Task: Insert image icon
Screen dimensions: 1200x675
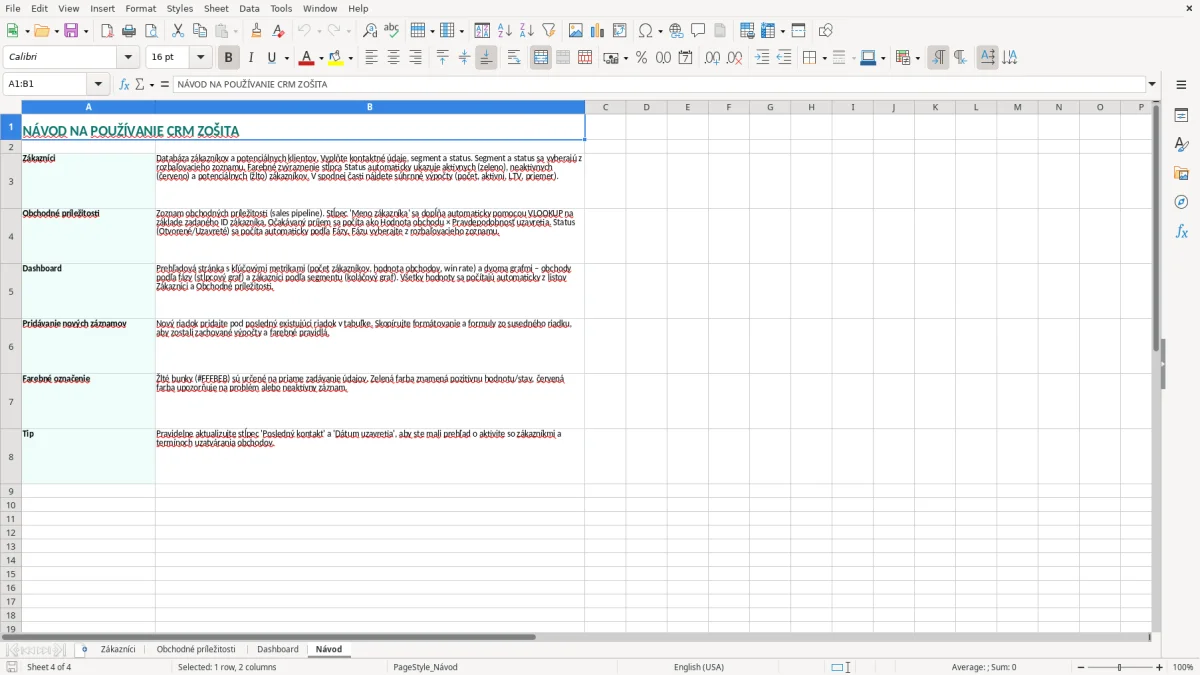Action: tap(576, 31)
